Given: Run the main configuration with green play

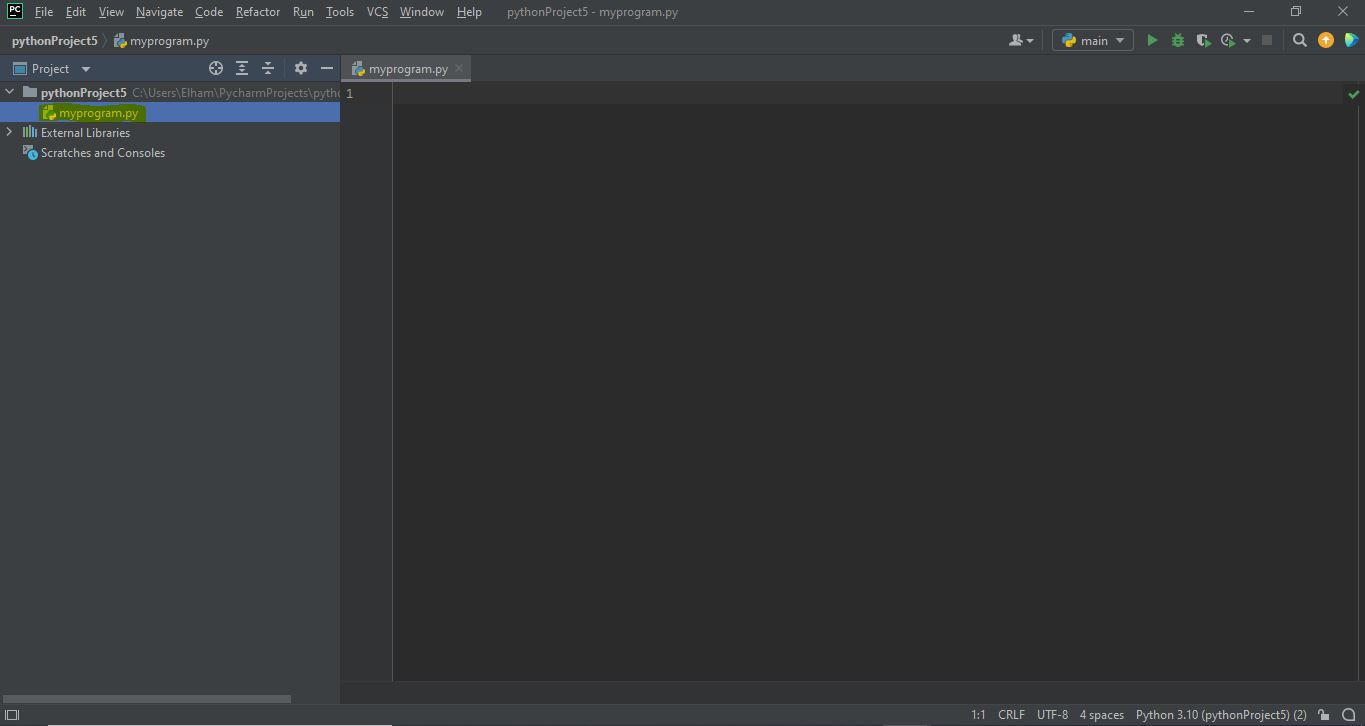Looking at the screenshot, I should 1152,41.
